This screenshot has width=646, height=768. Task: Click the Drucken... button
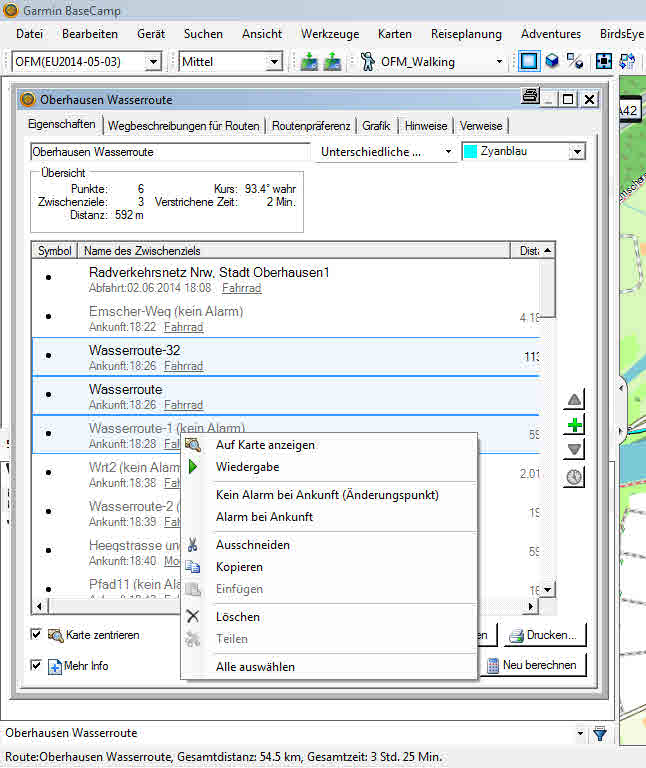coord(544,635)
